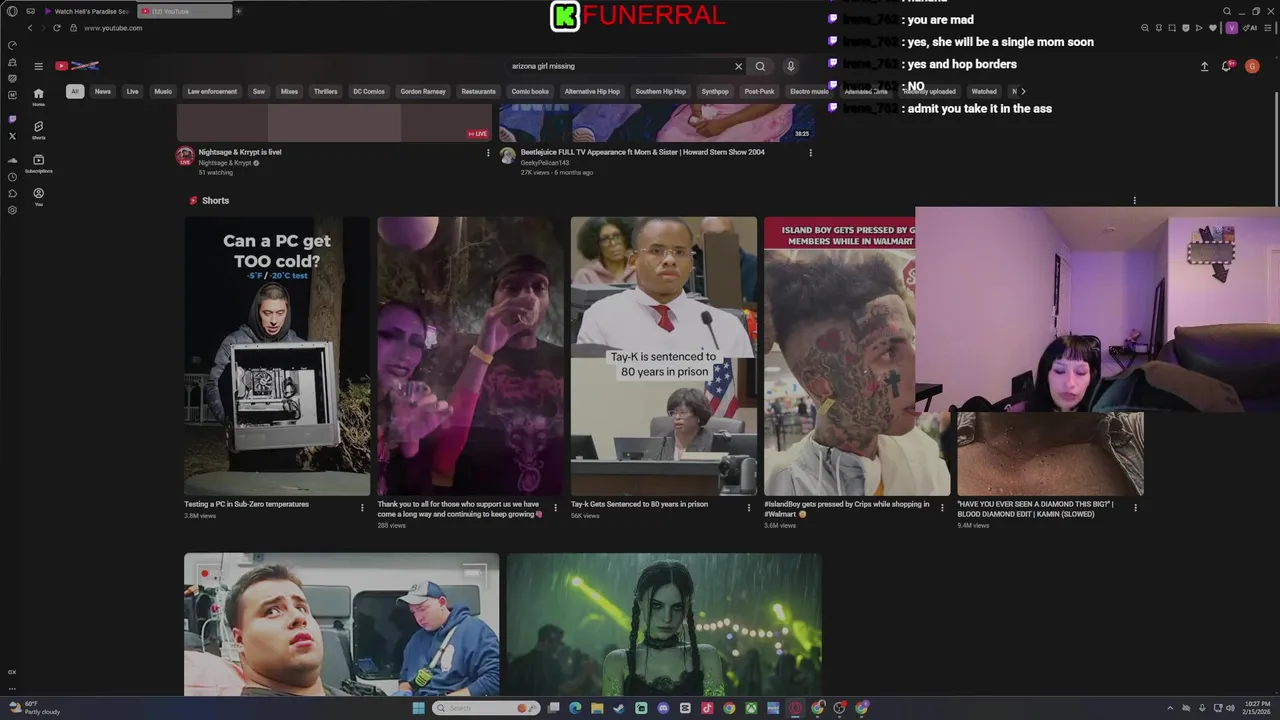
Task: Open gothic girl rainy video thumbnail
Action: click(664, 624)
